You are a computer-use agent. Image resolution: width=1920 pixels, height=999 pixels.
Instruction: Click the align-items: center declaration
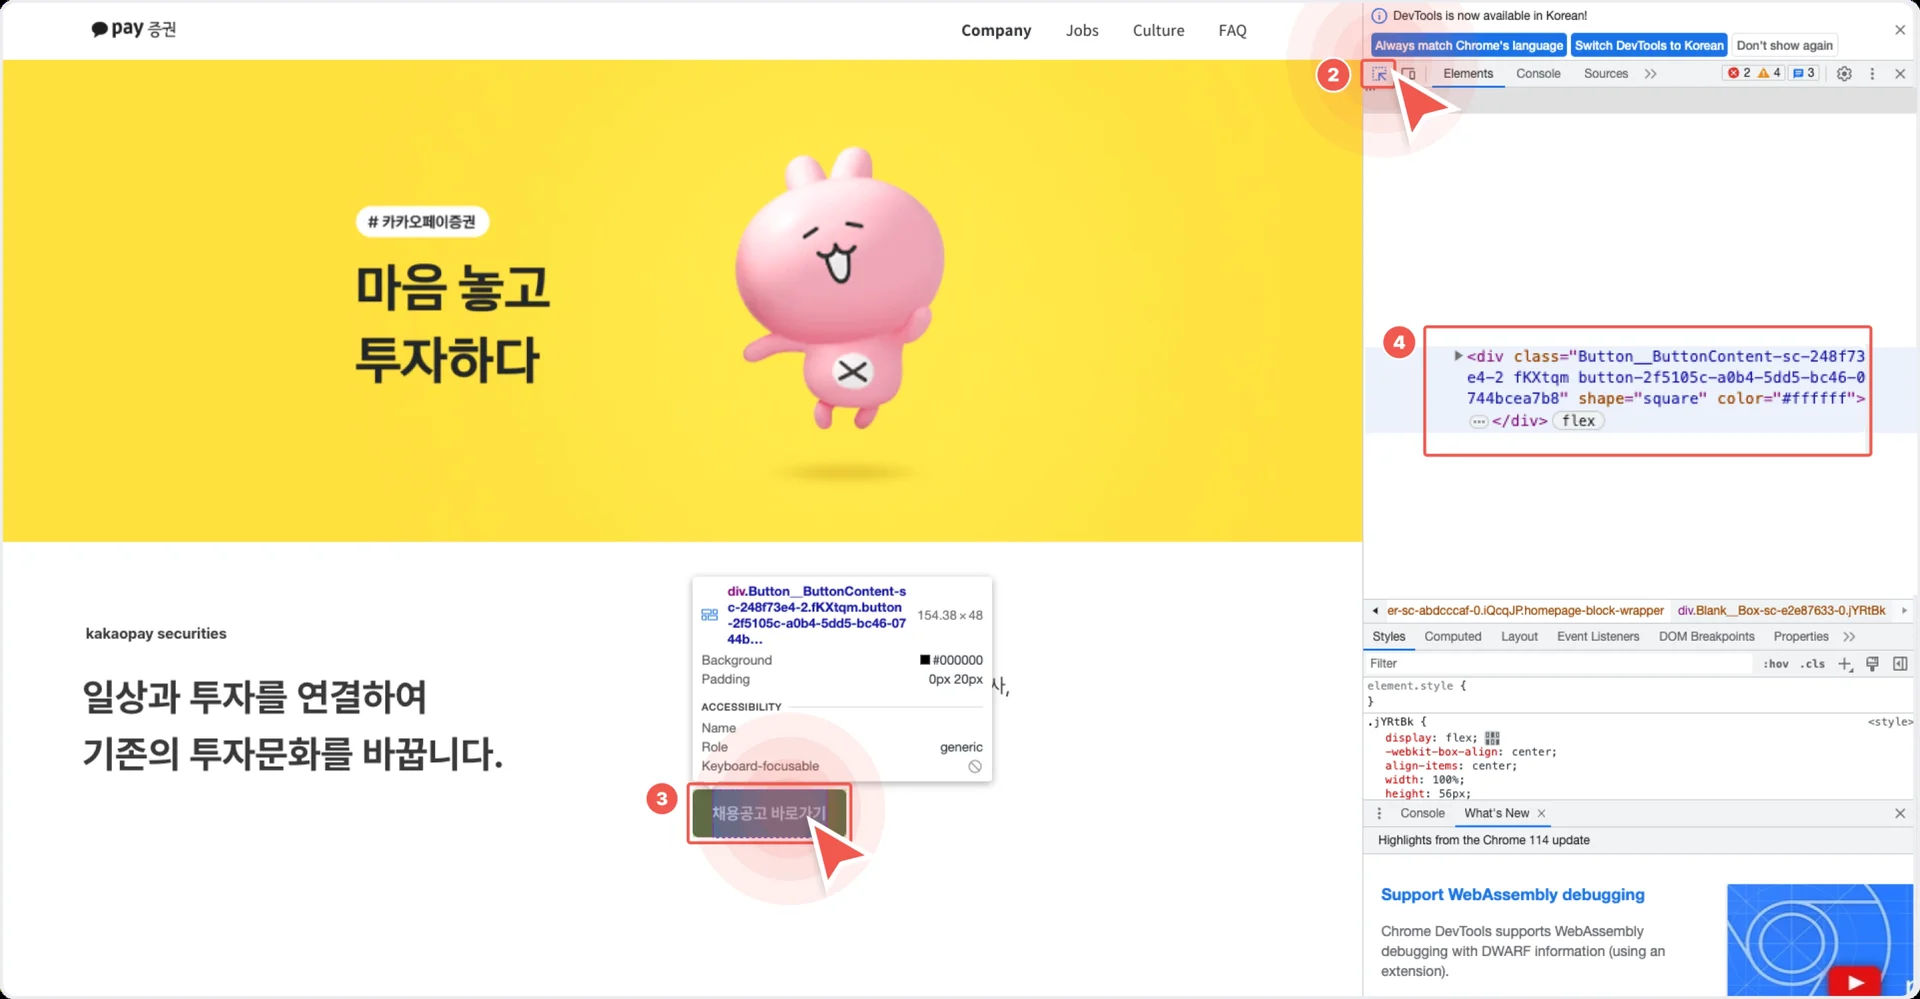pos(1450,766)
